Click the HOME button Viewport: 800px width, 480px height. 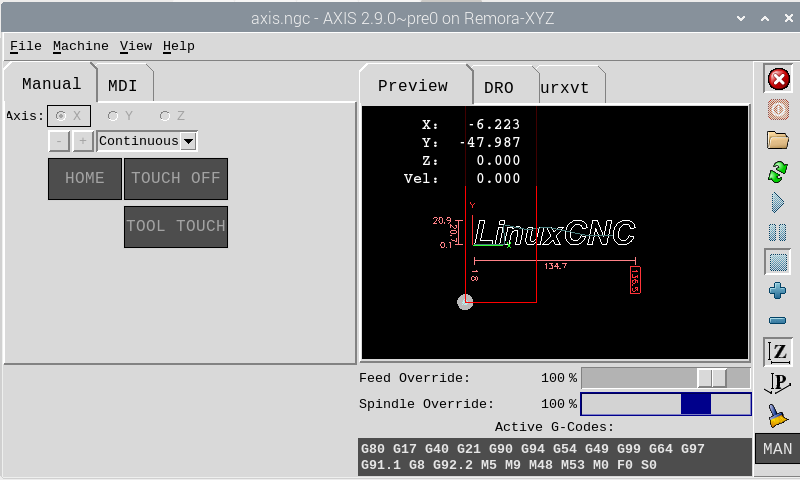(x=85, y=179)
